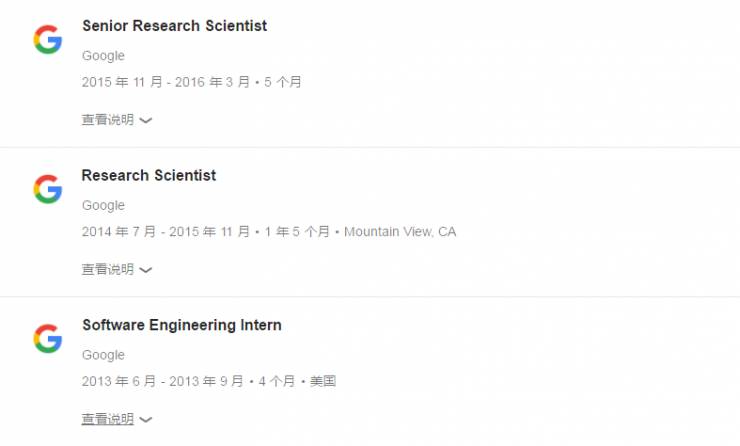This screenshot has height=446, width=740.
Task: Click the 2013 年 6 月 - 2013 年 9 月 date range
Action: point(163,381)
